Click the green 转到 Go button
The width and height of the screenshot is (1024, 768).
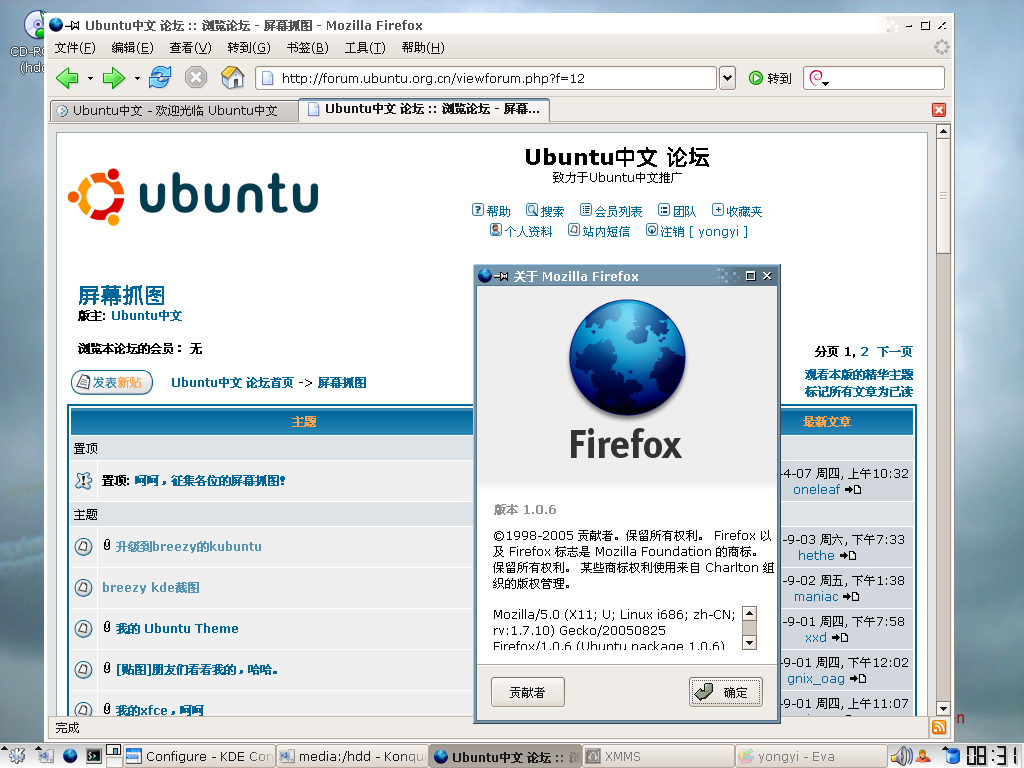coord(770,78)
